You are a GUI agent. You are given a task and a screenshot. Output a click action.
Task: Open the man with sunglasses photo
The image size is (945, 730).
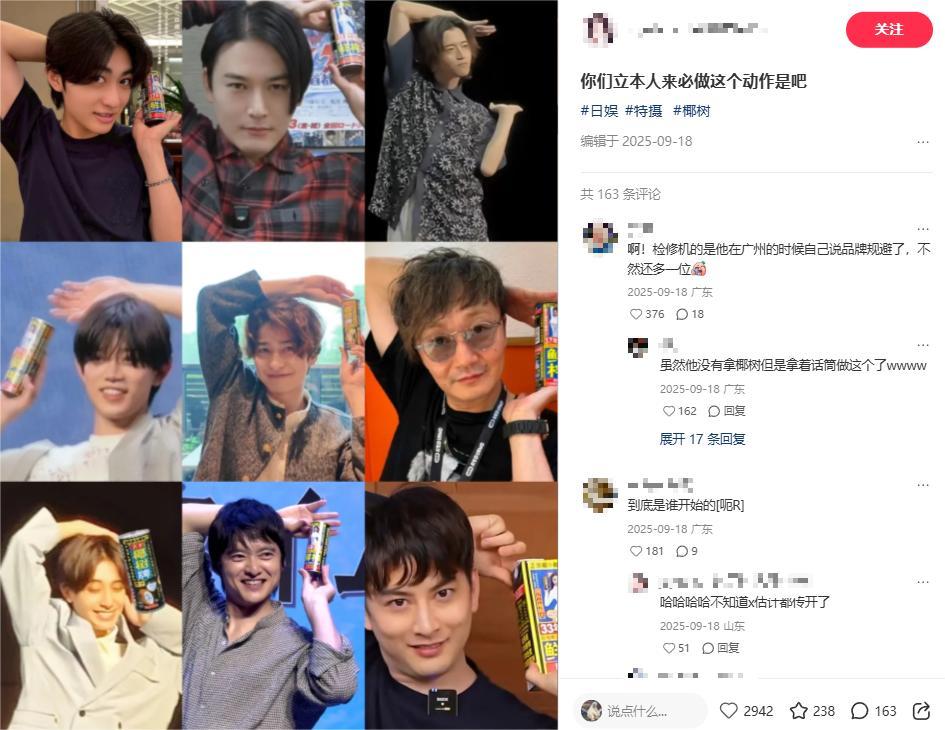click(x=461, y=362)
